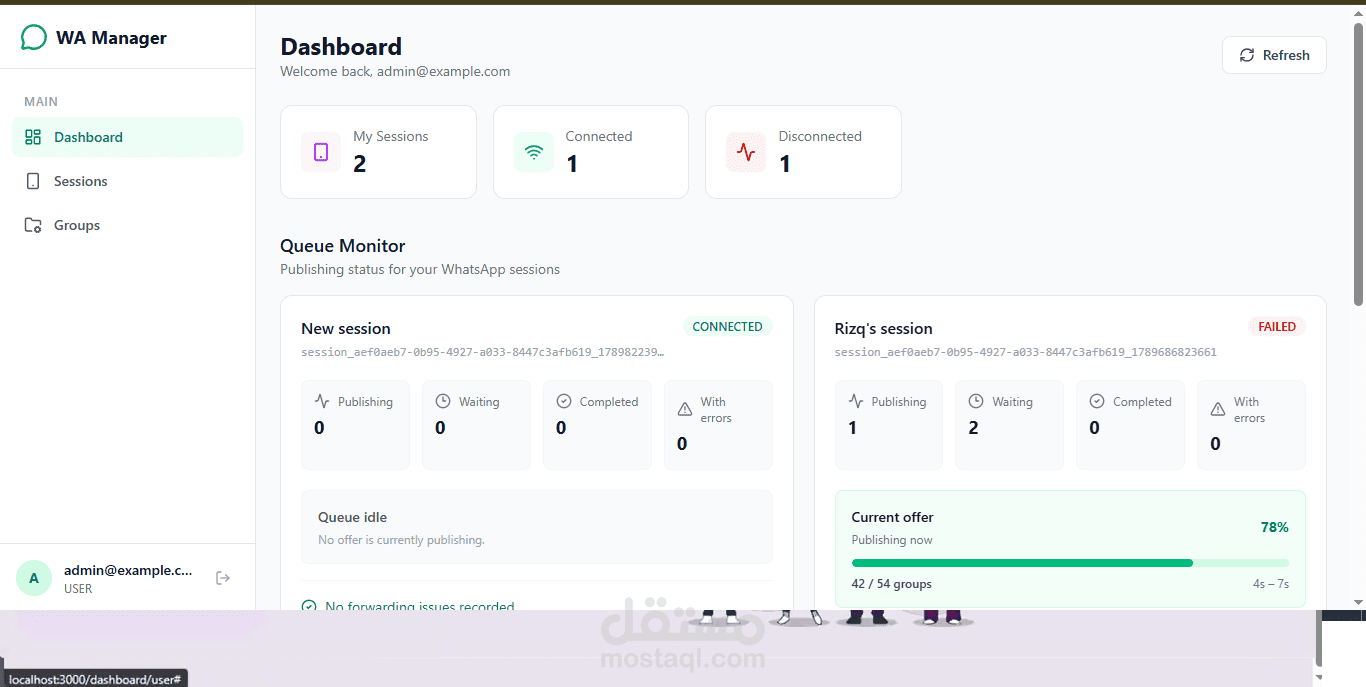Click Rizq's session ID ending in 1789686823661
This screenshot has height=687, width=1366.
(x=1025, y=352)
